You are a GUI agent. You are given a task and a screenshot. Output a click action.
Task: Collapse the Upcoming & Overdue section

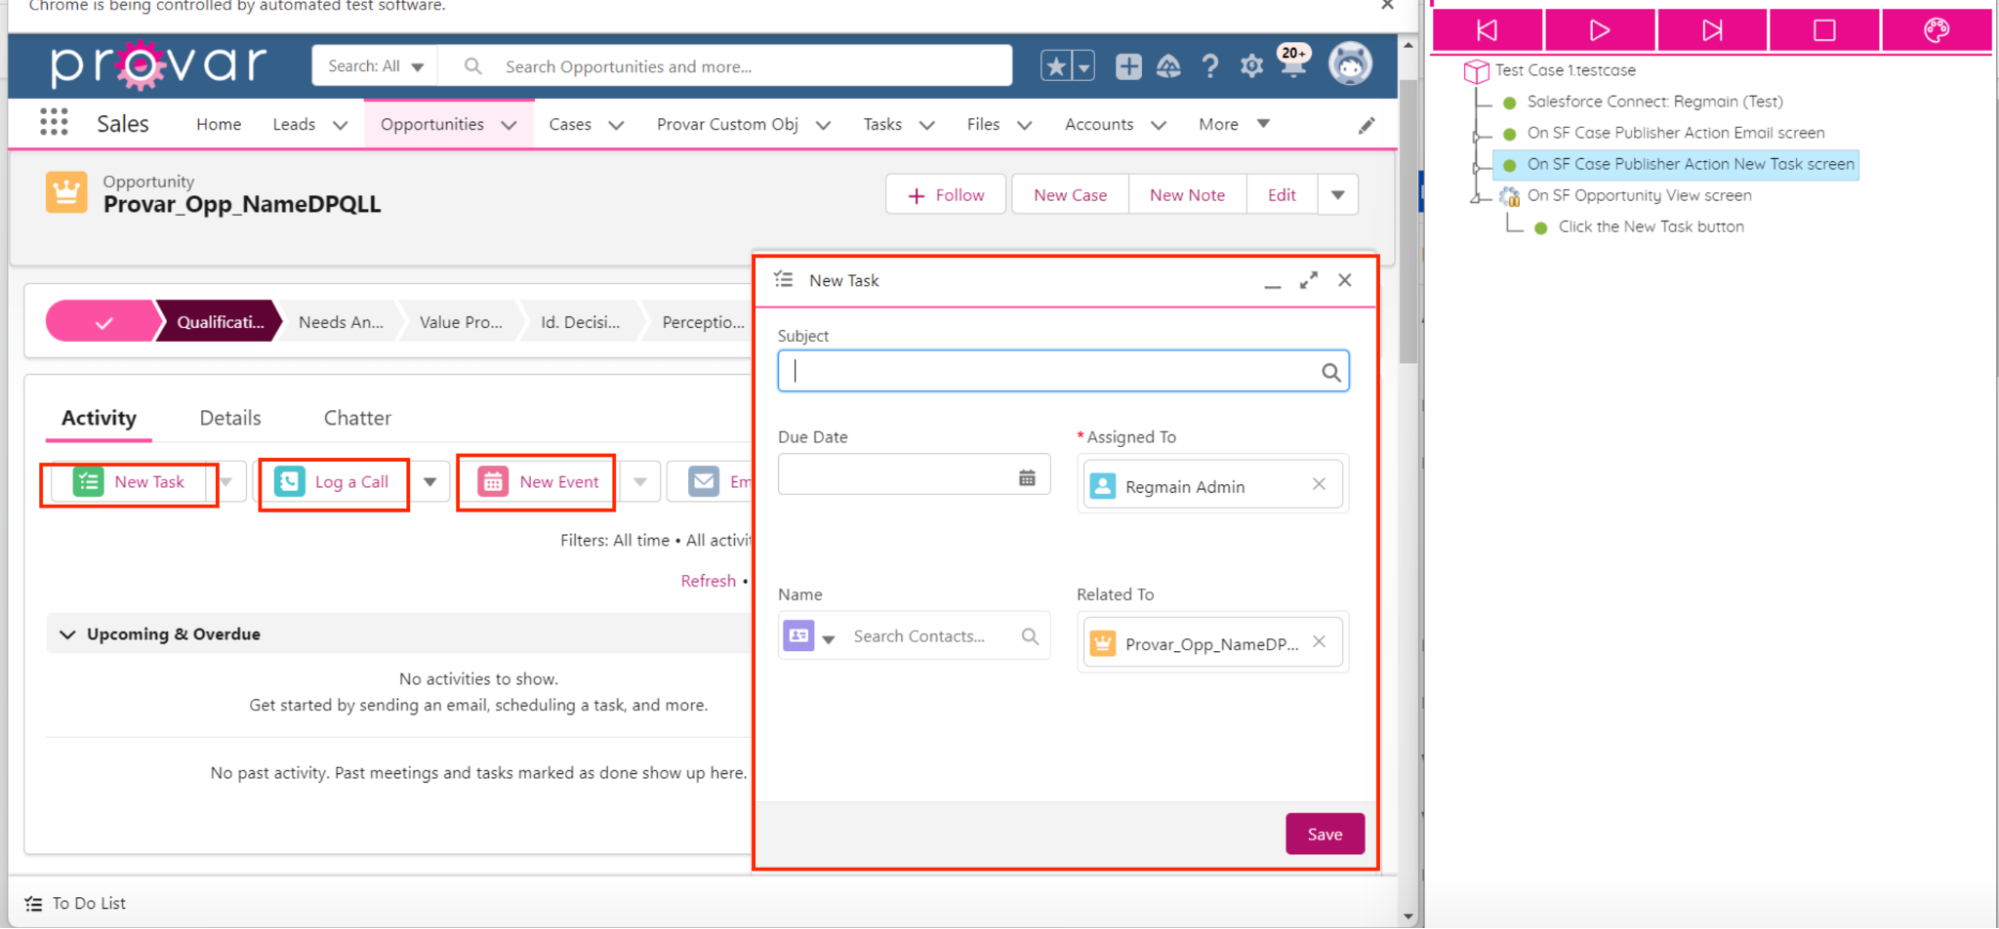tap(67, 634)
